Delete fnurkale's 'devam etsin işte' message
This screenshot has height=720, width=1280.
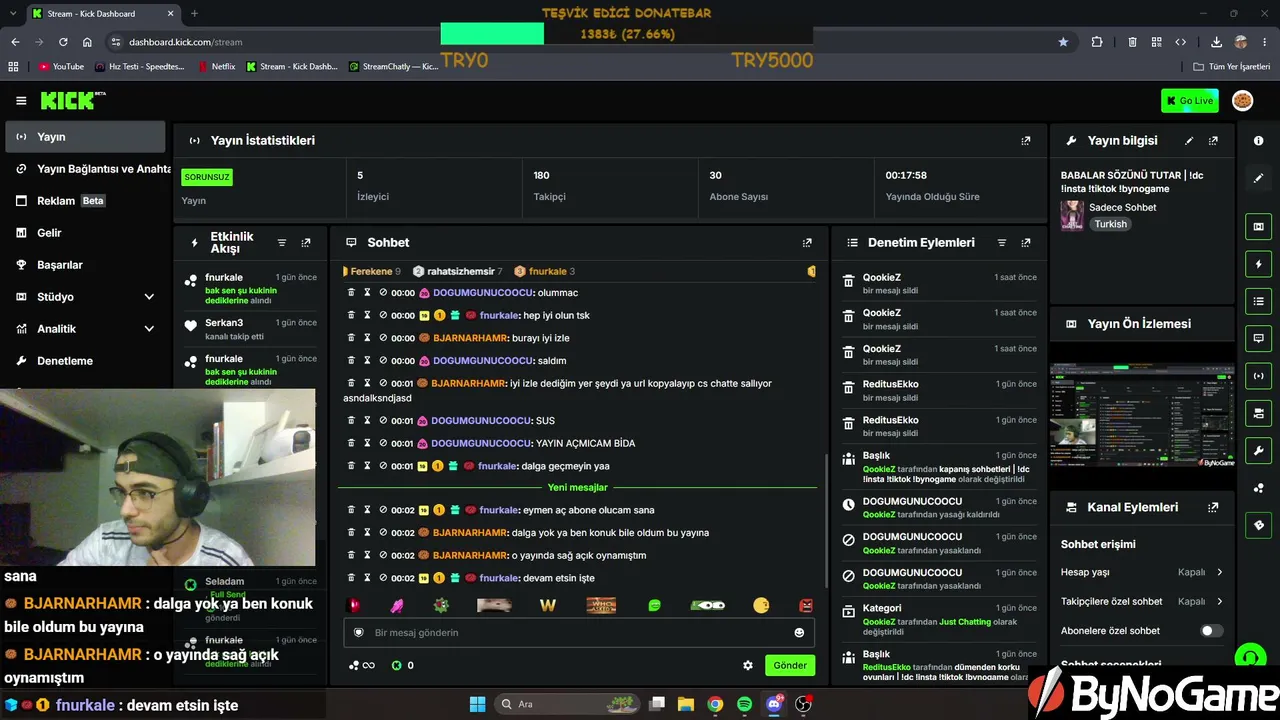[351, 578]
